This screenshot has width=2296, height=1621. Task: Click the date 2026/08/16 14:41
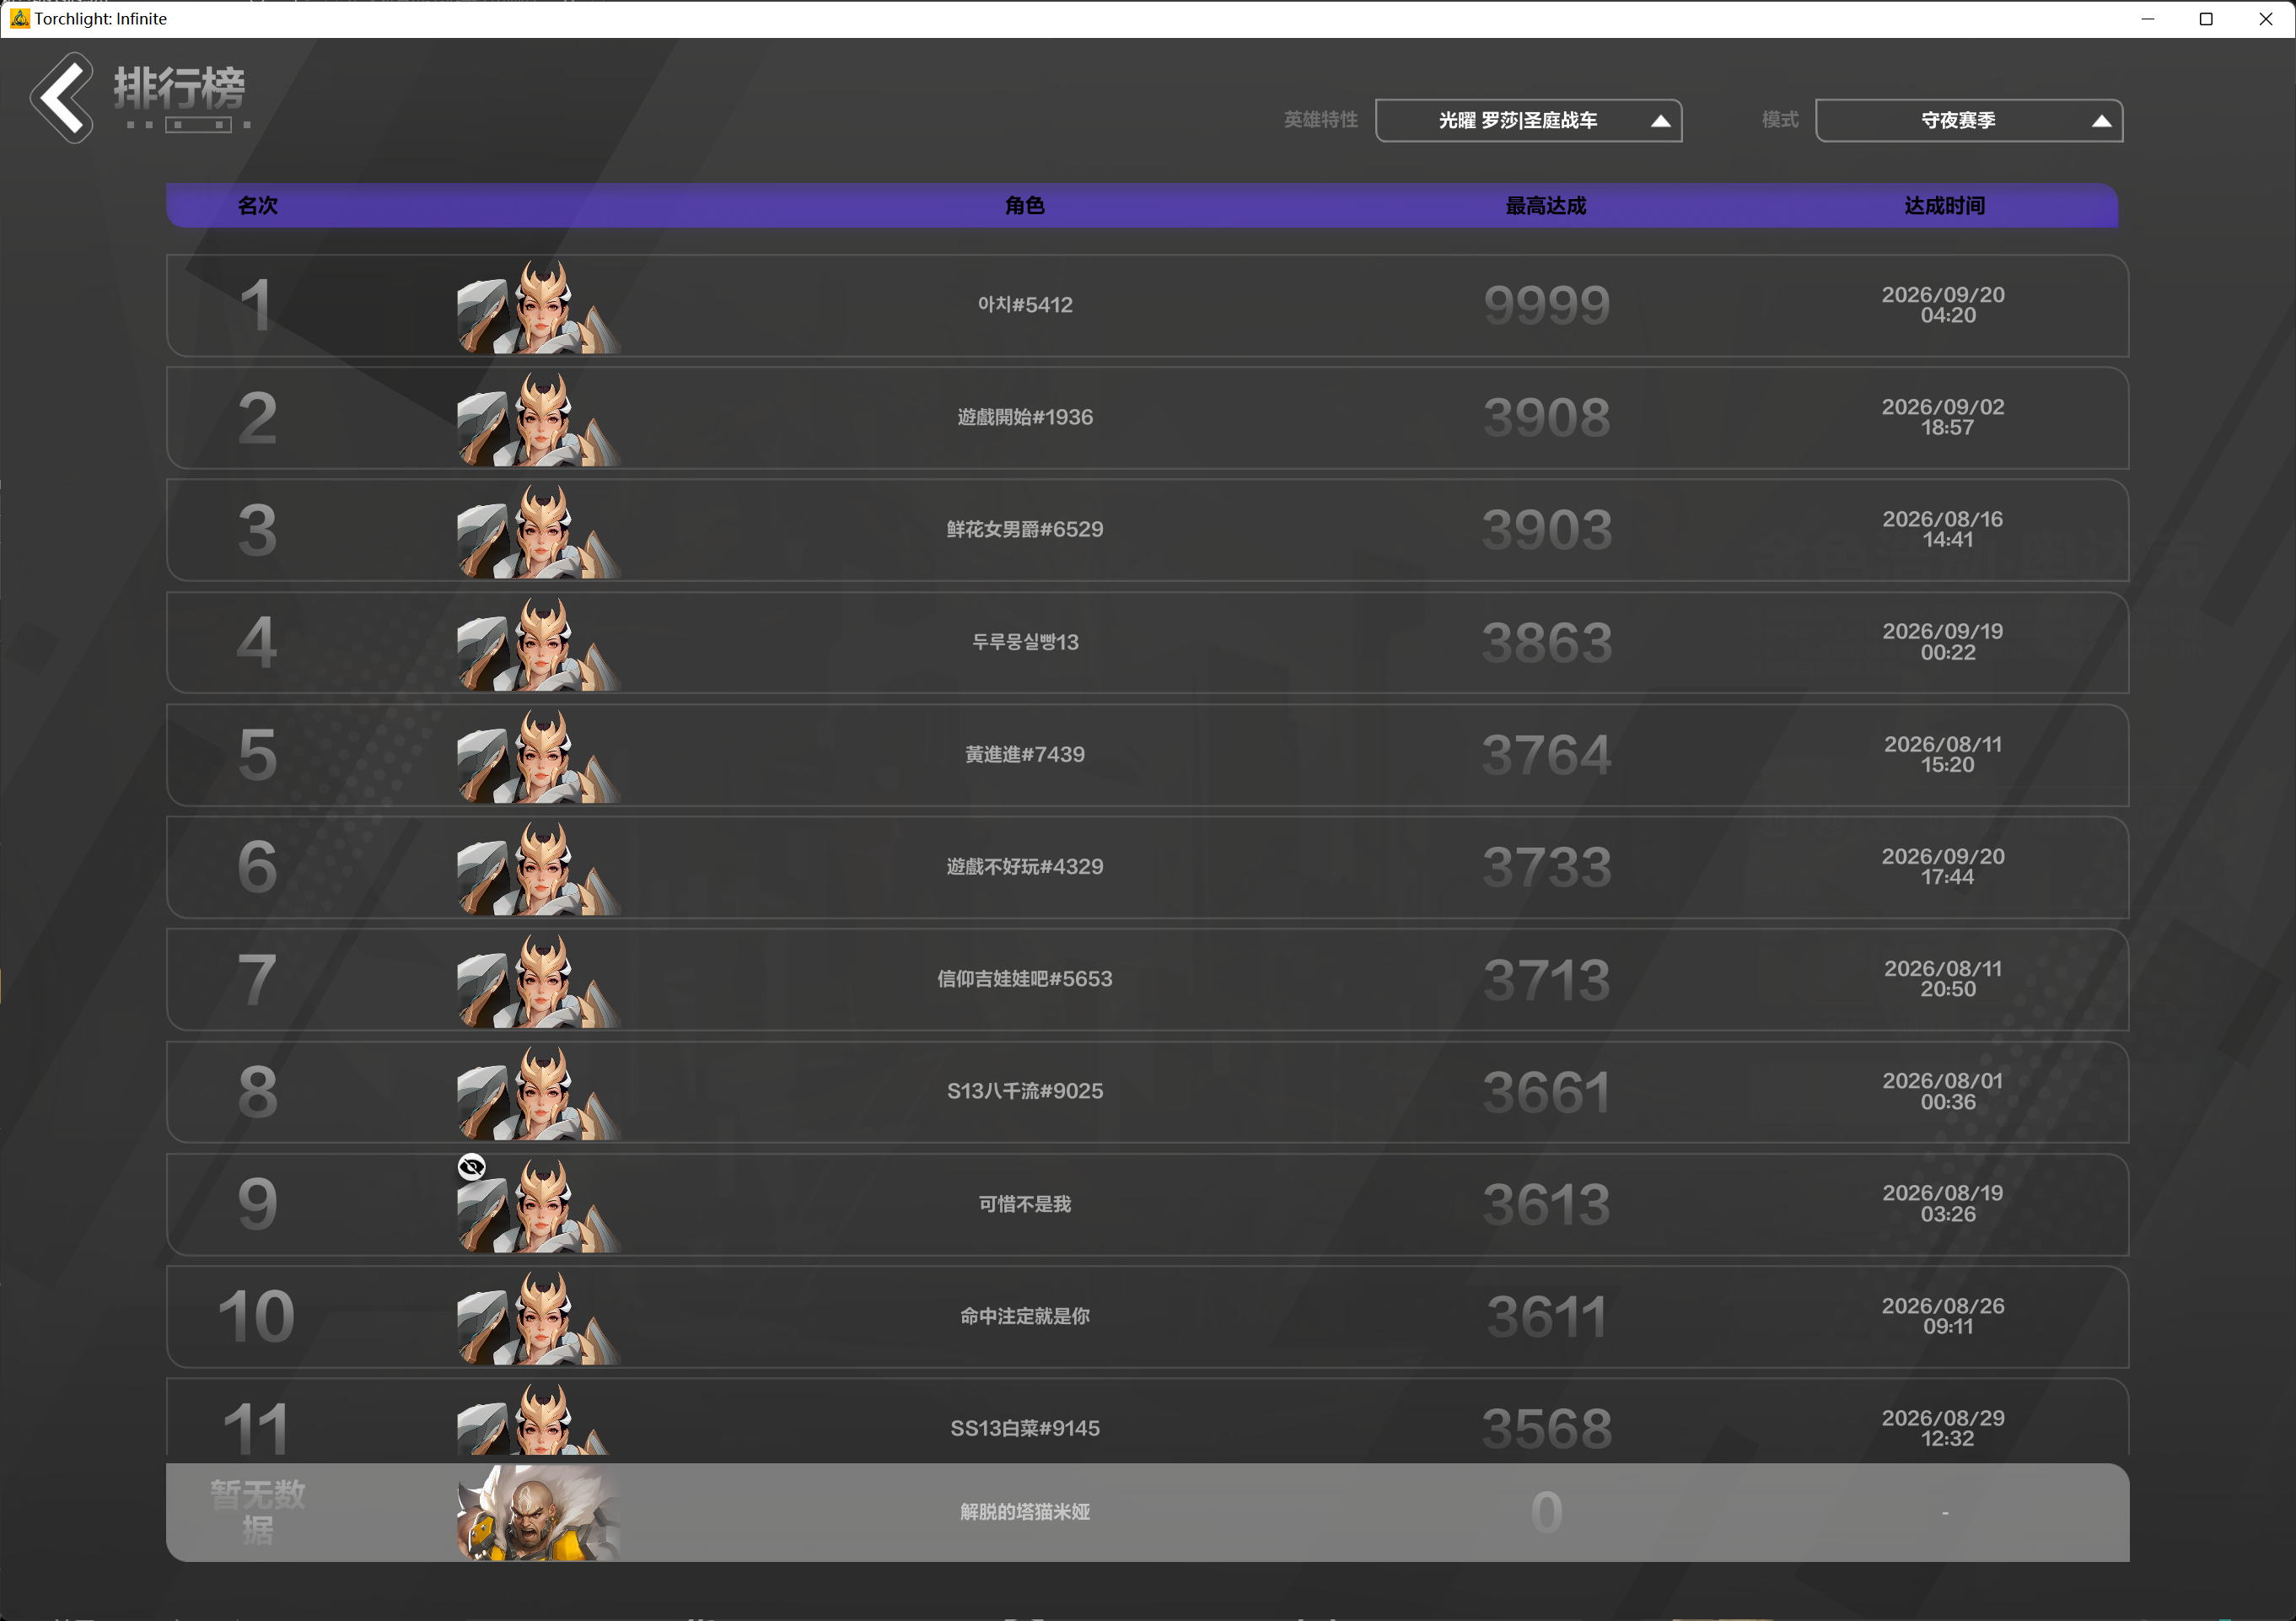(x=1944, y=529)
